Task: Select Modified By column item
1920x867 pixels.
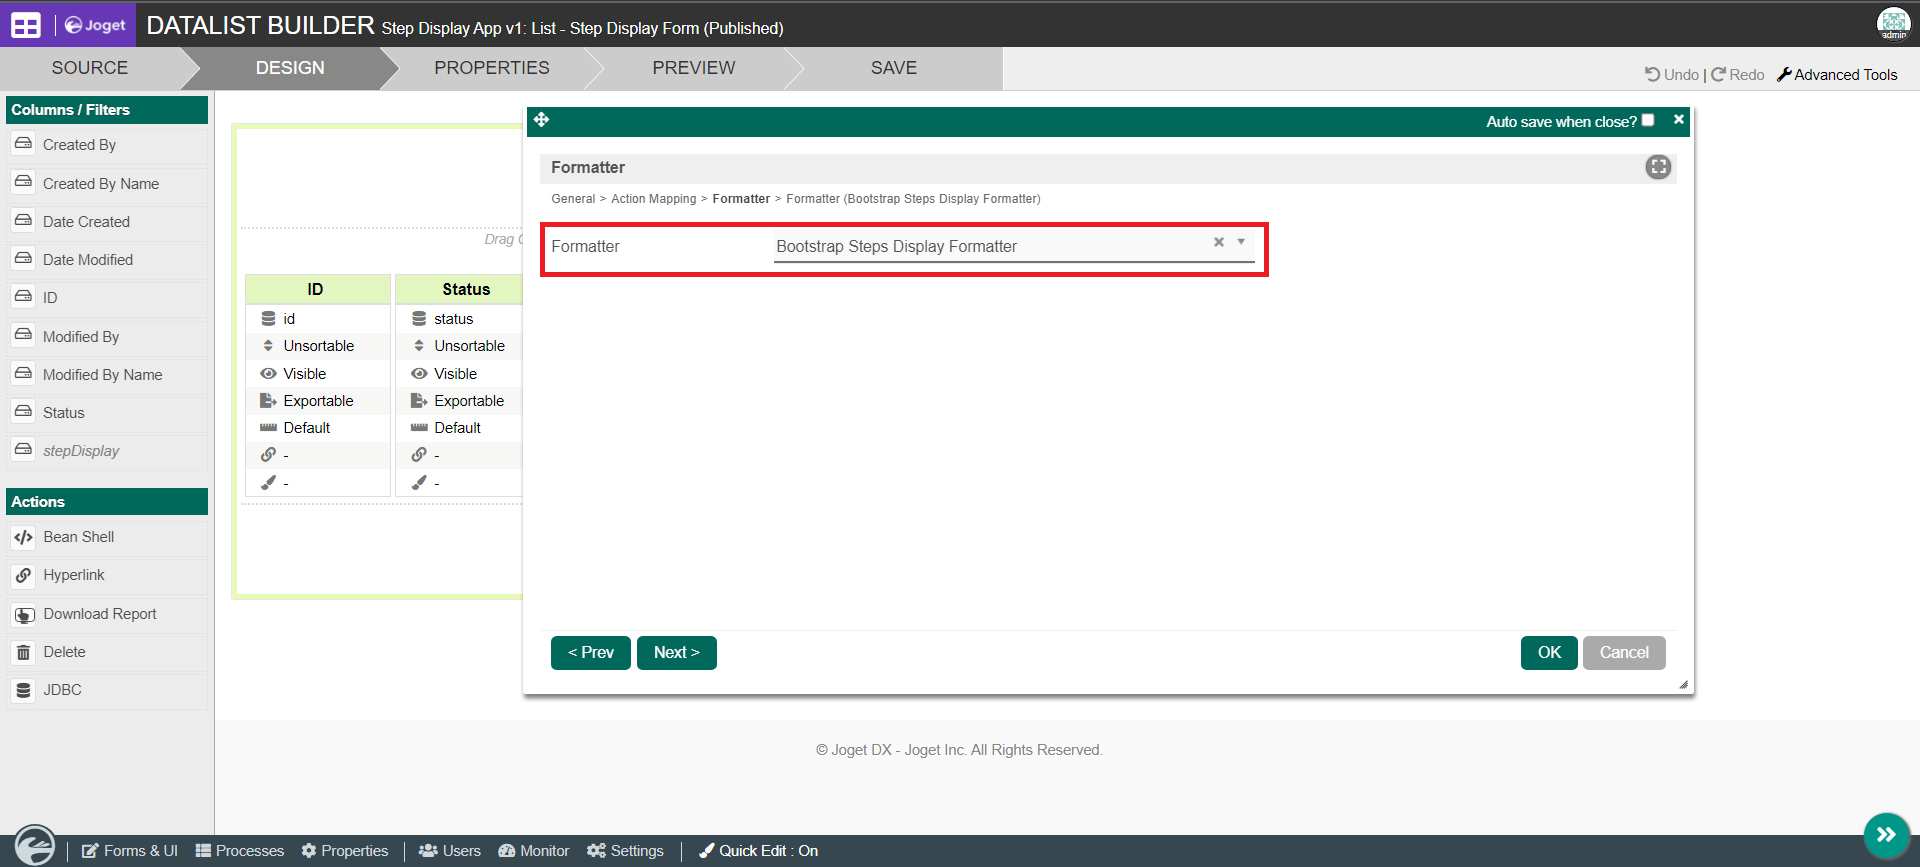Action: point(107,337)
